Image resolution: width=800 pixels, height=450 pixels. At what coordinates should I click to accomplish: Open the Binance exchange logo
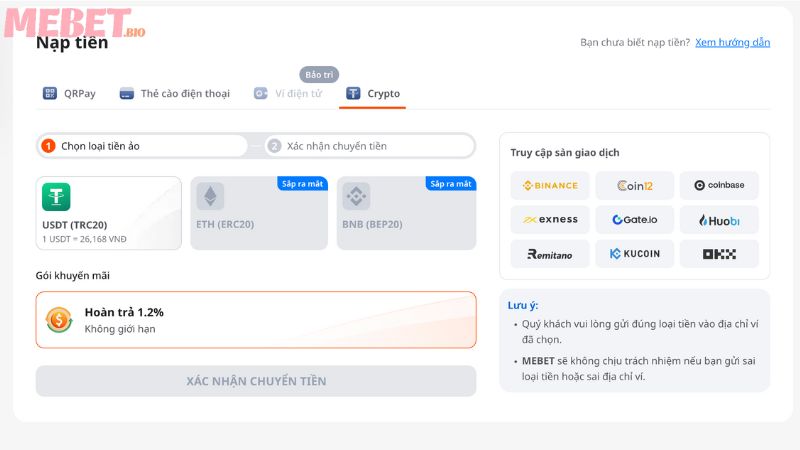[550, 186]
